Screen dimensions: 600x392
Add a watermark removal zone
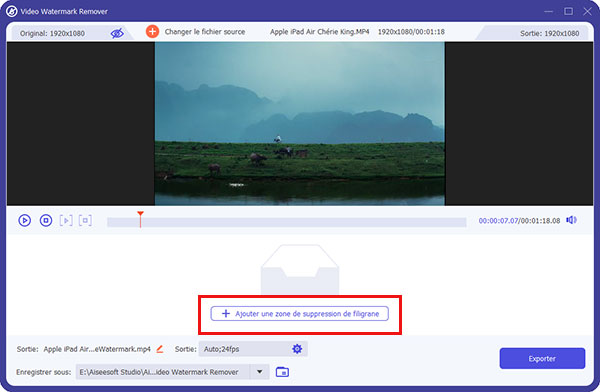(300, 314)
